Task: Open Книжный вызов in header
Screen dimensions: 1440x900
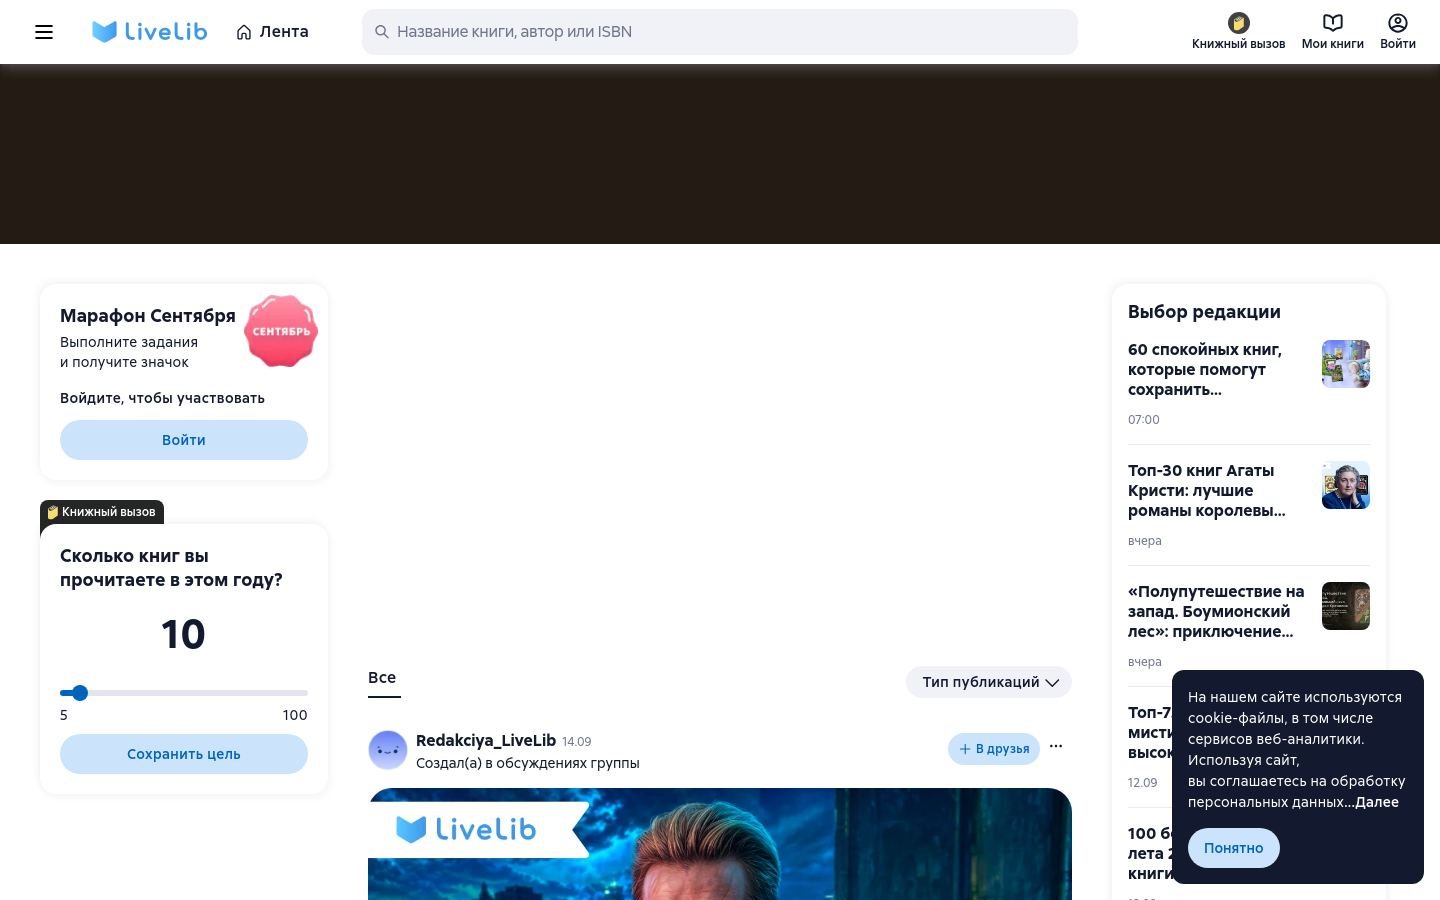Action: 1238,32
